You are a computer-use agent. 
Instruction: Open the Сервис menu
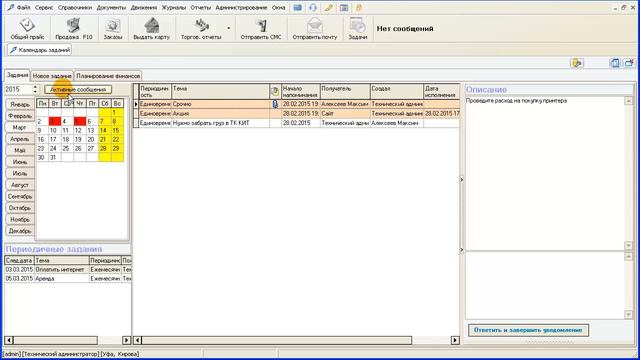[44, 7]
